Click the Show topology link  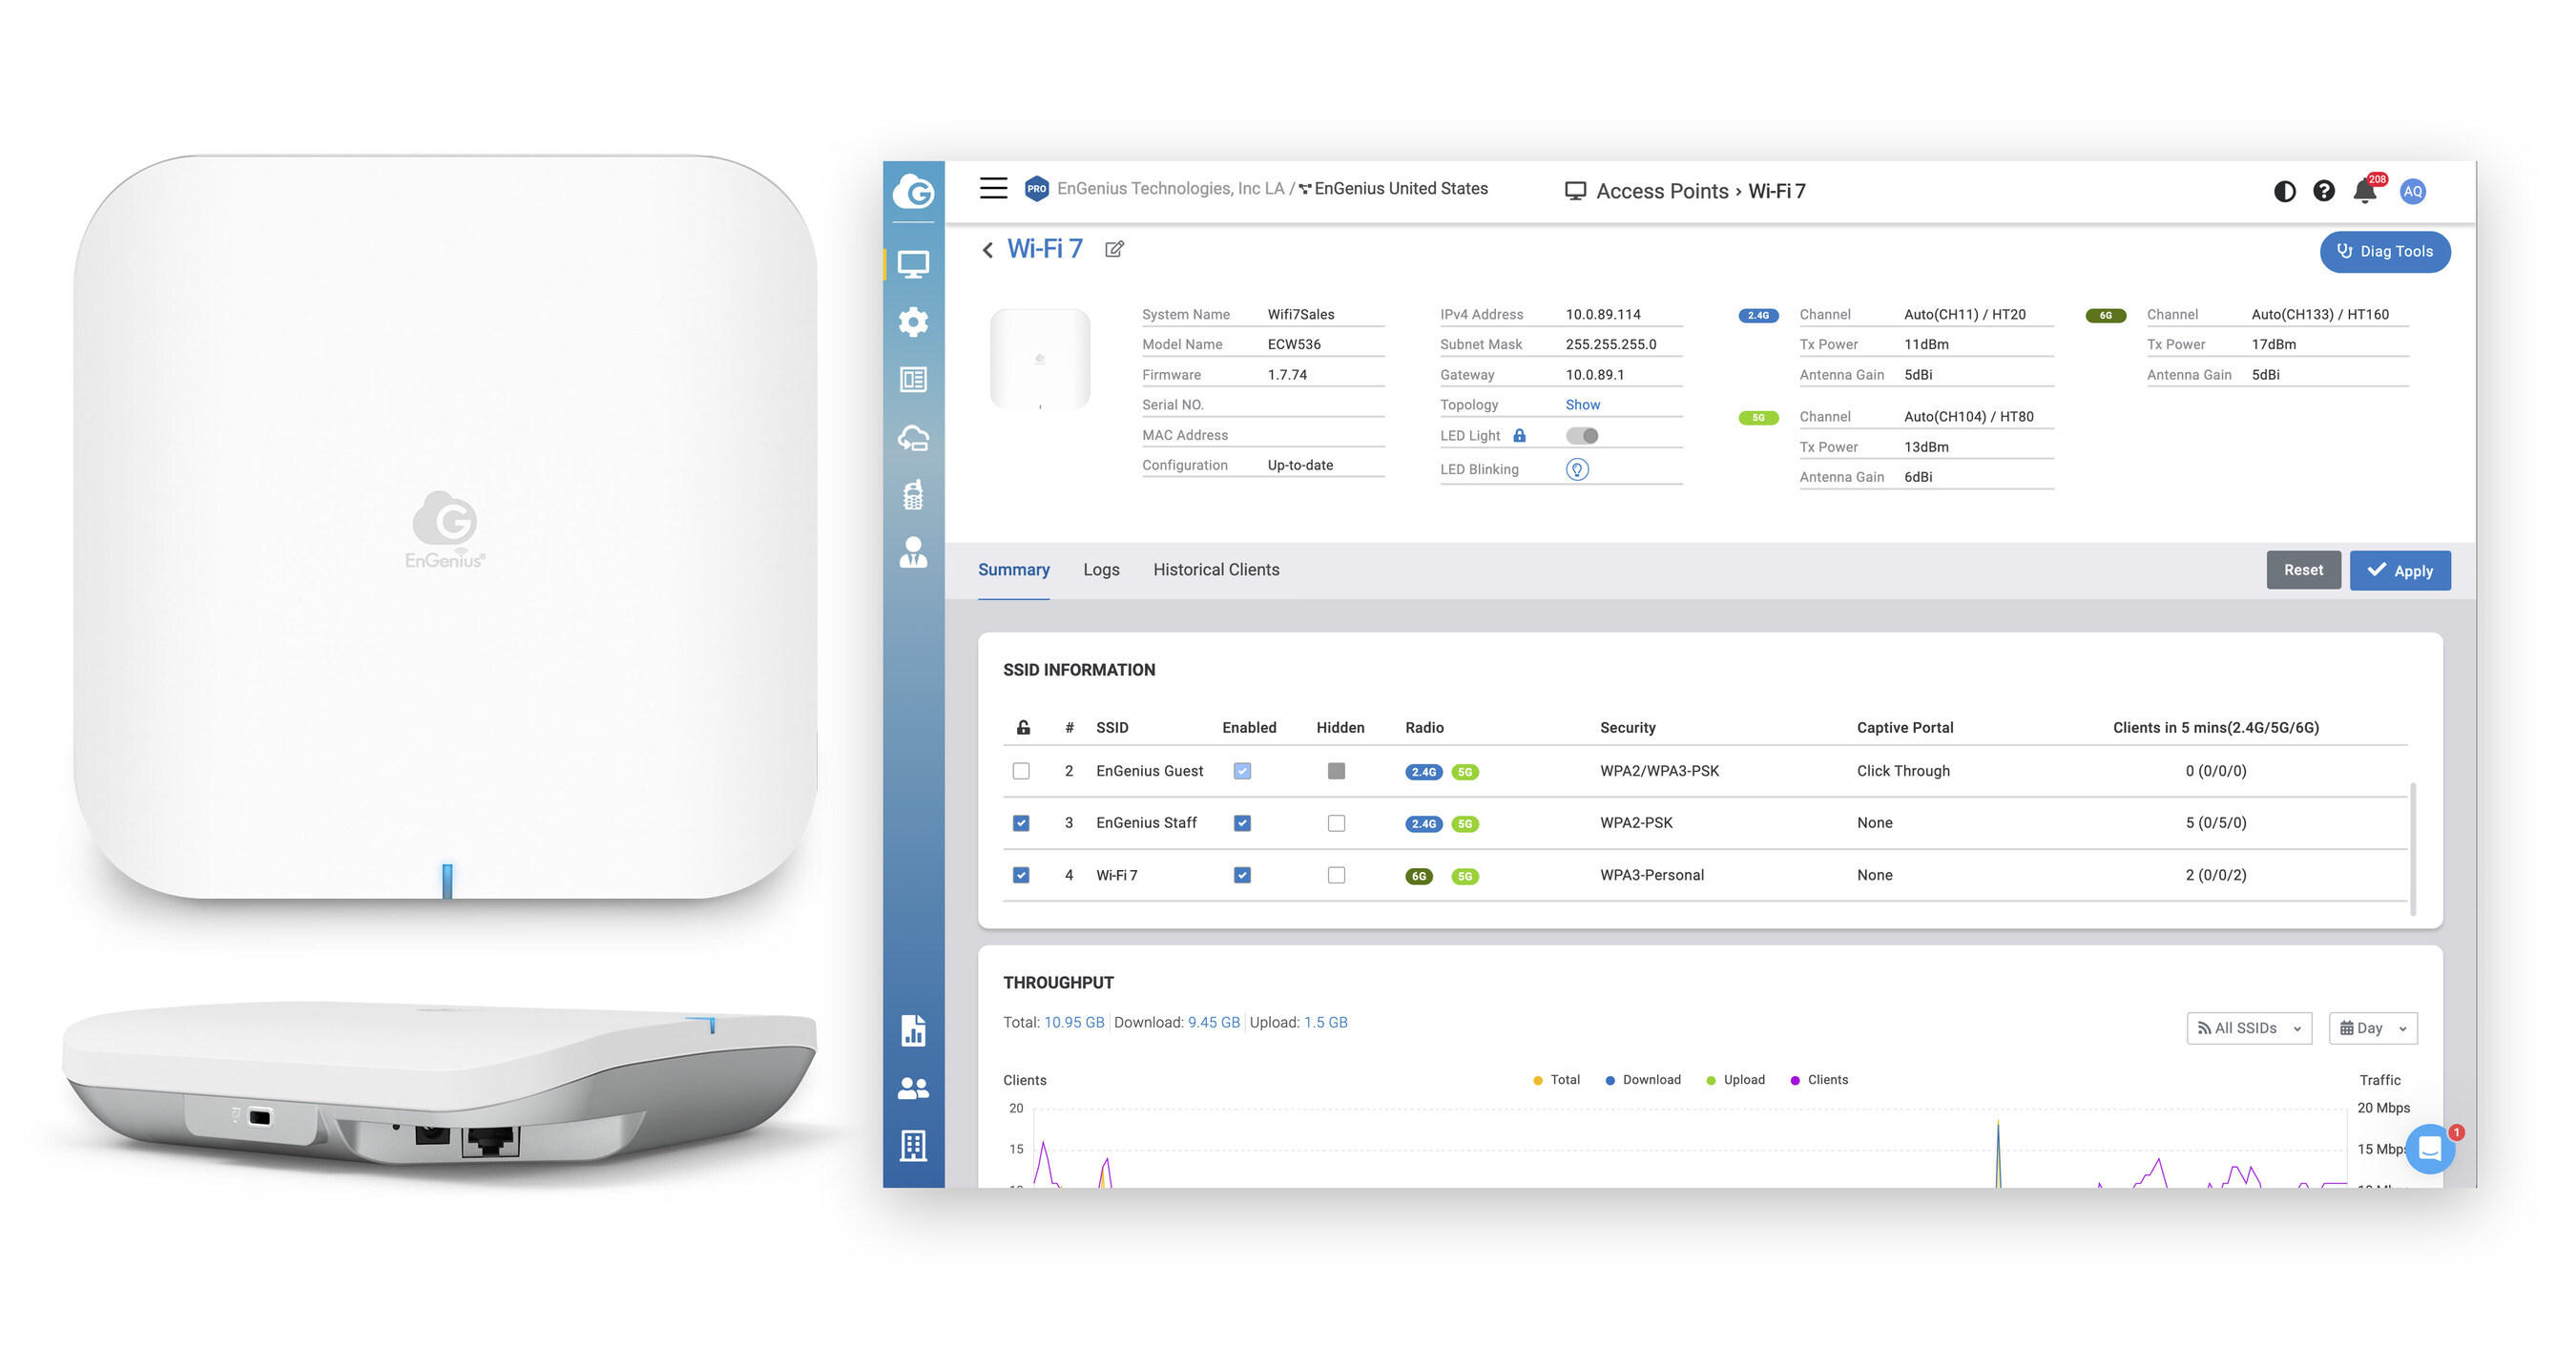[1582, 405]
